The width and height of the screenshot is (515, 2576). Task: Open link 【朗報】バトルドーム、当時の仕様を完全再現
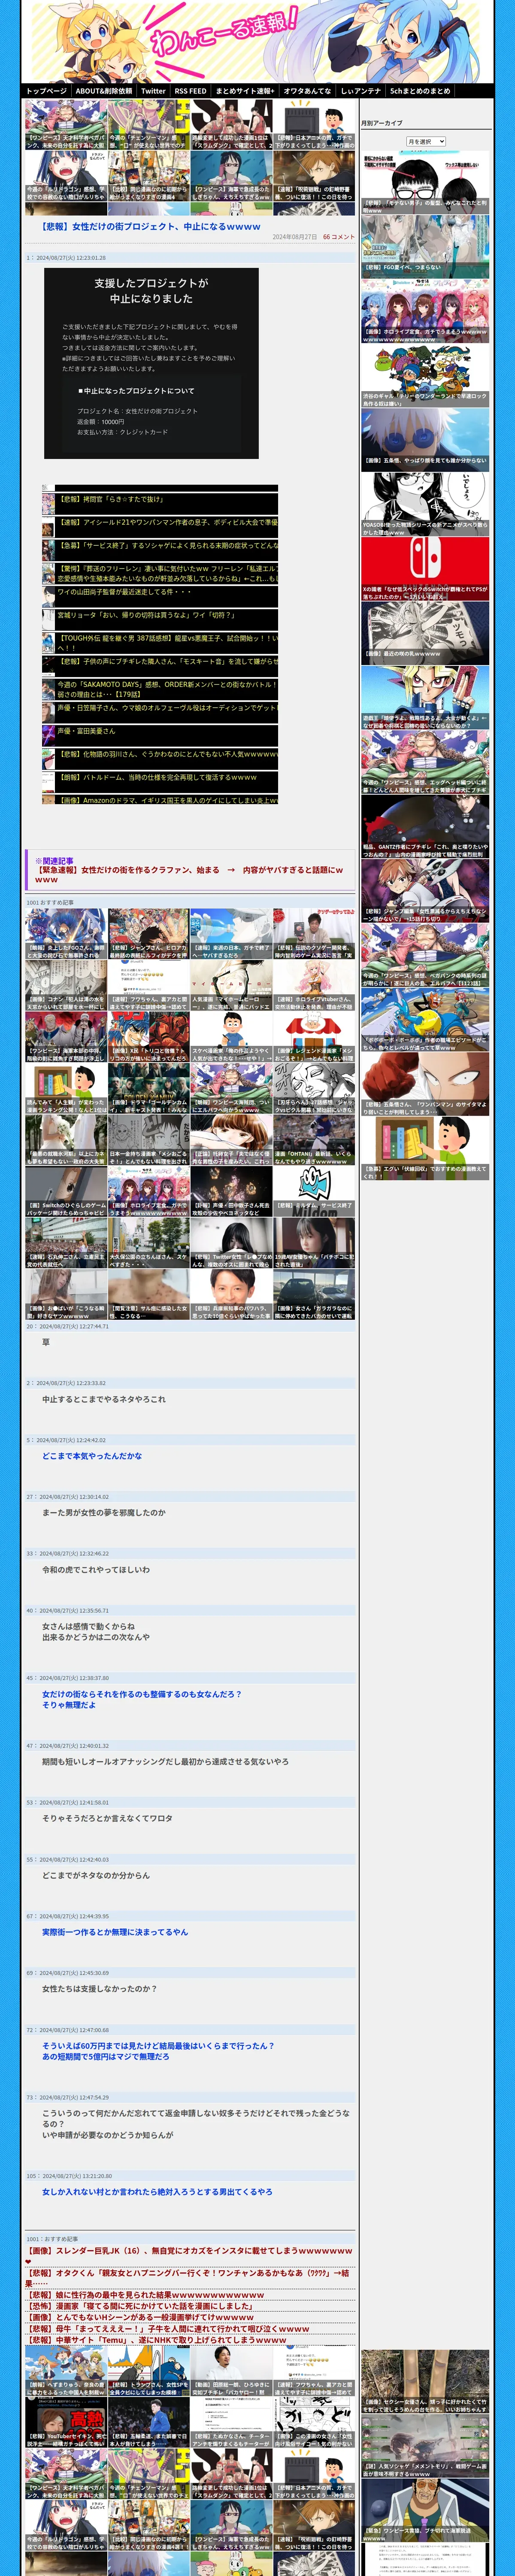(x=157, y=777)
